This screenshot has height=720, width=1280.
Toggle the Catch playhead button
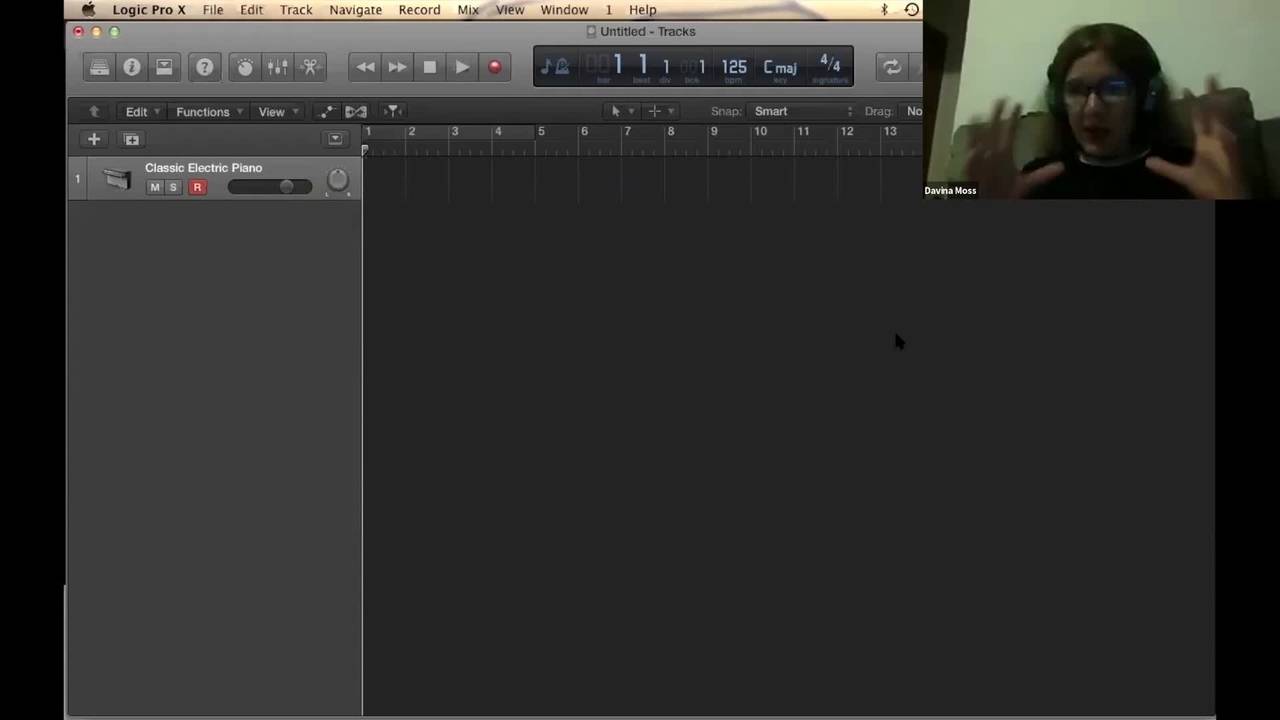393,111
